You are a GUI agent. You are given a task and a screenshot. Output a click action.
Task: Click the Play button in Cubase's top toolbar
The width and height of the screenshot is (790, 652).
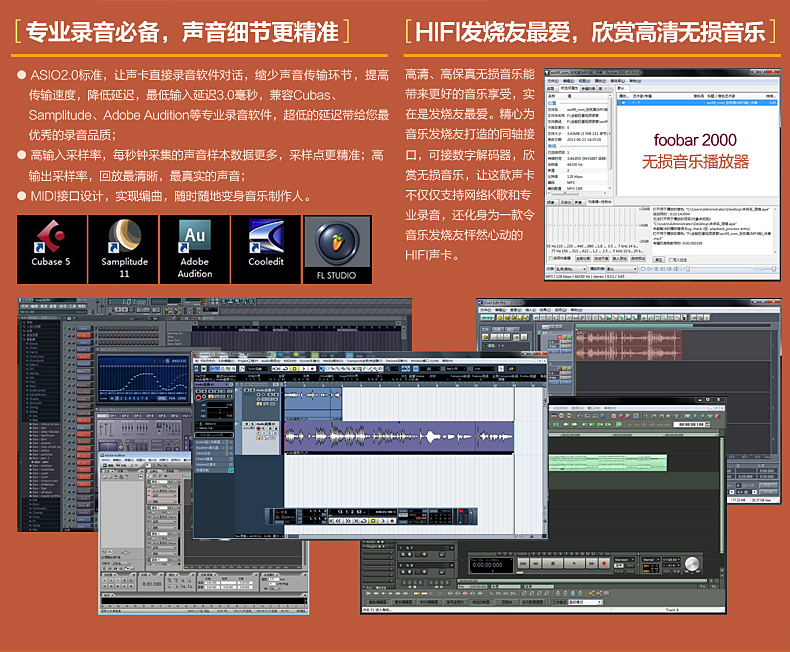pos(304,368)
